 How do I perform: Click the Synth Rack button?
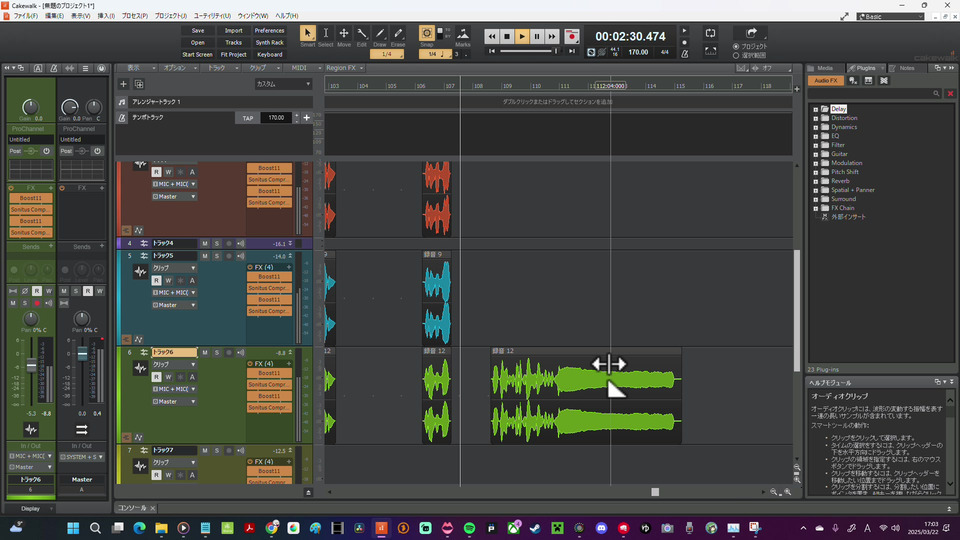point(269,43)
